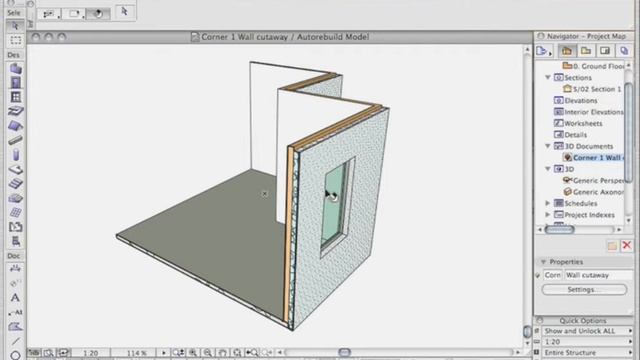Click the fit in window icon
Image resolution: width=640 pixels, height=360 pixels.
pyautogui.click(x=237, y=353)
